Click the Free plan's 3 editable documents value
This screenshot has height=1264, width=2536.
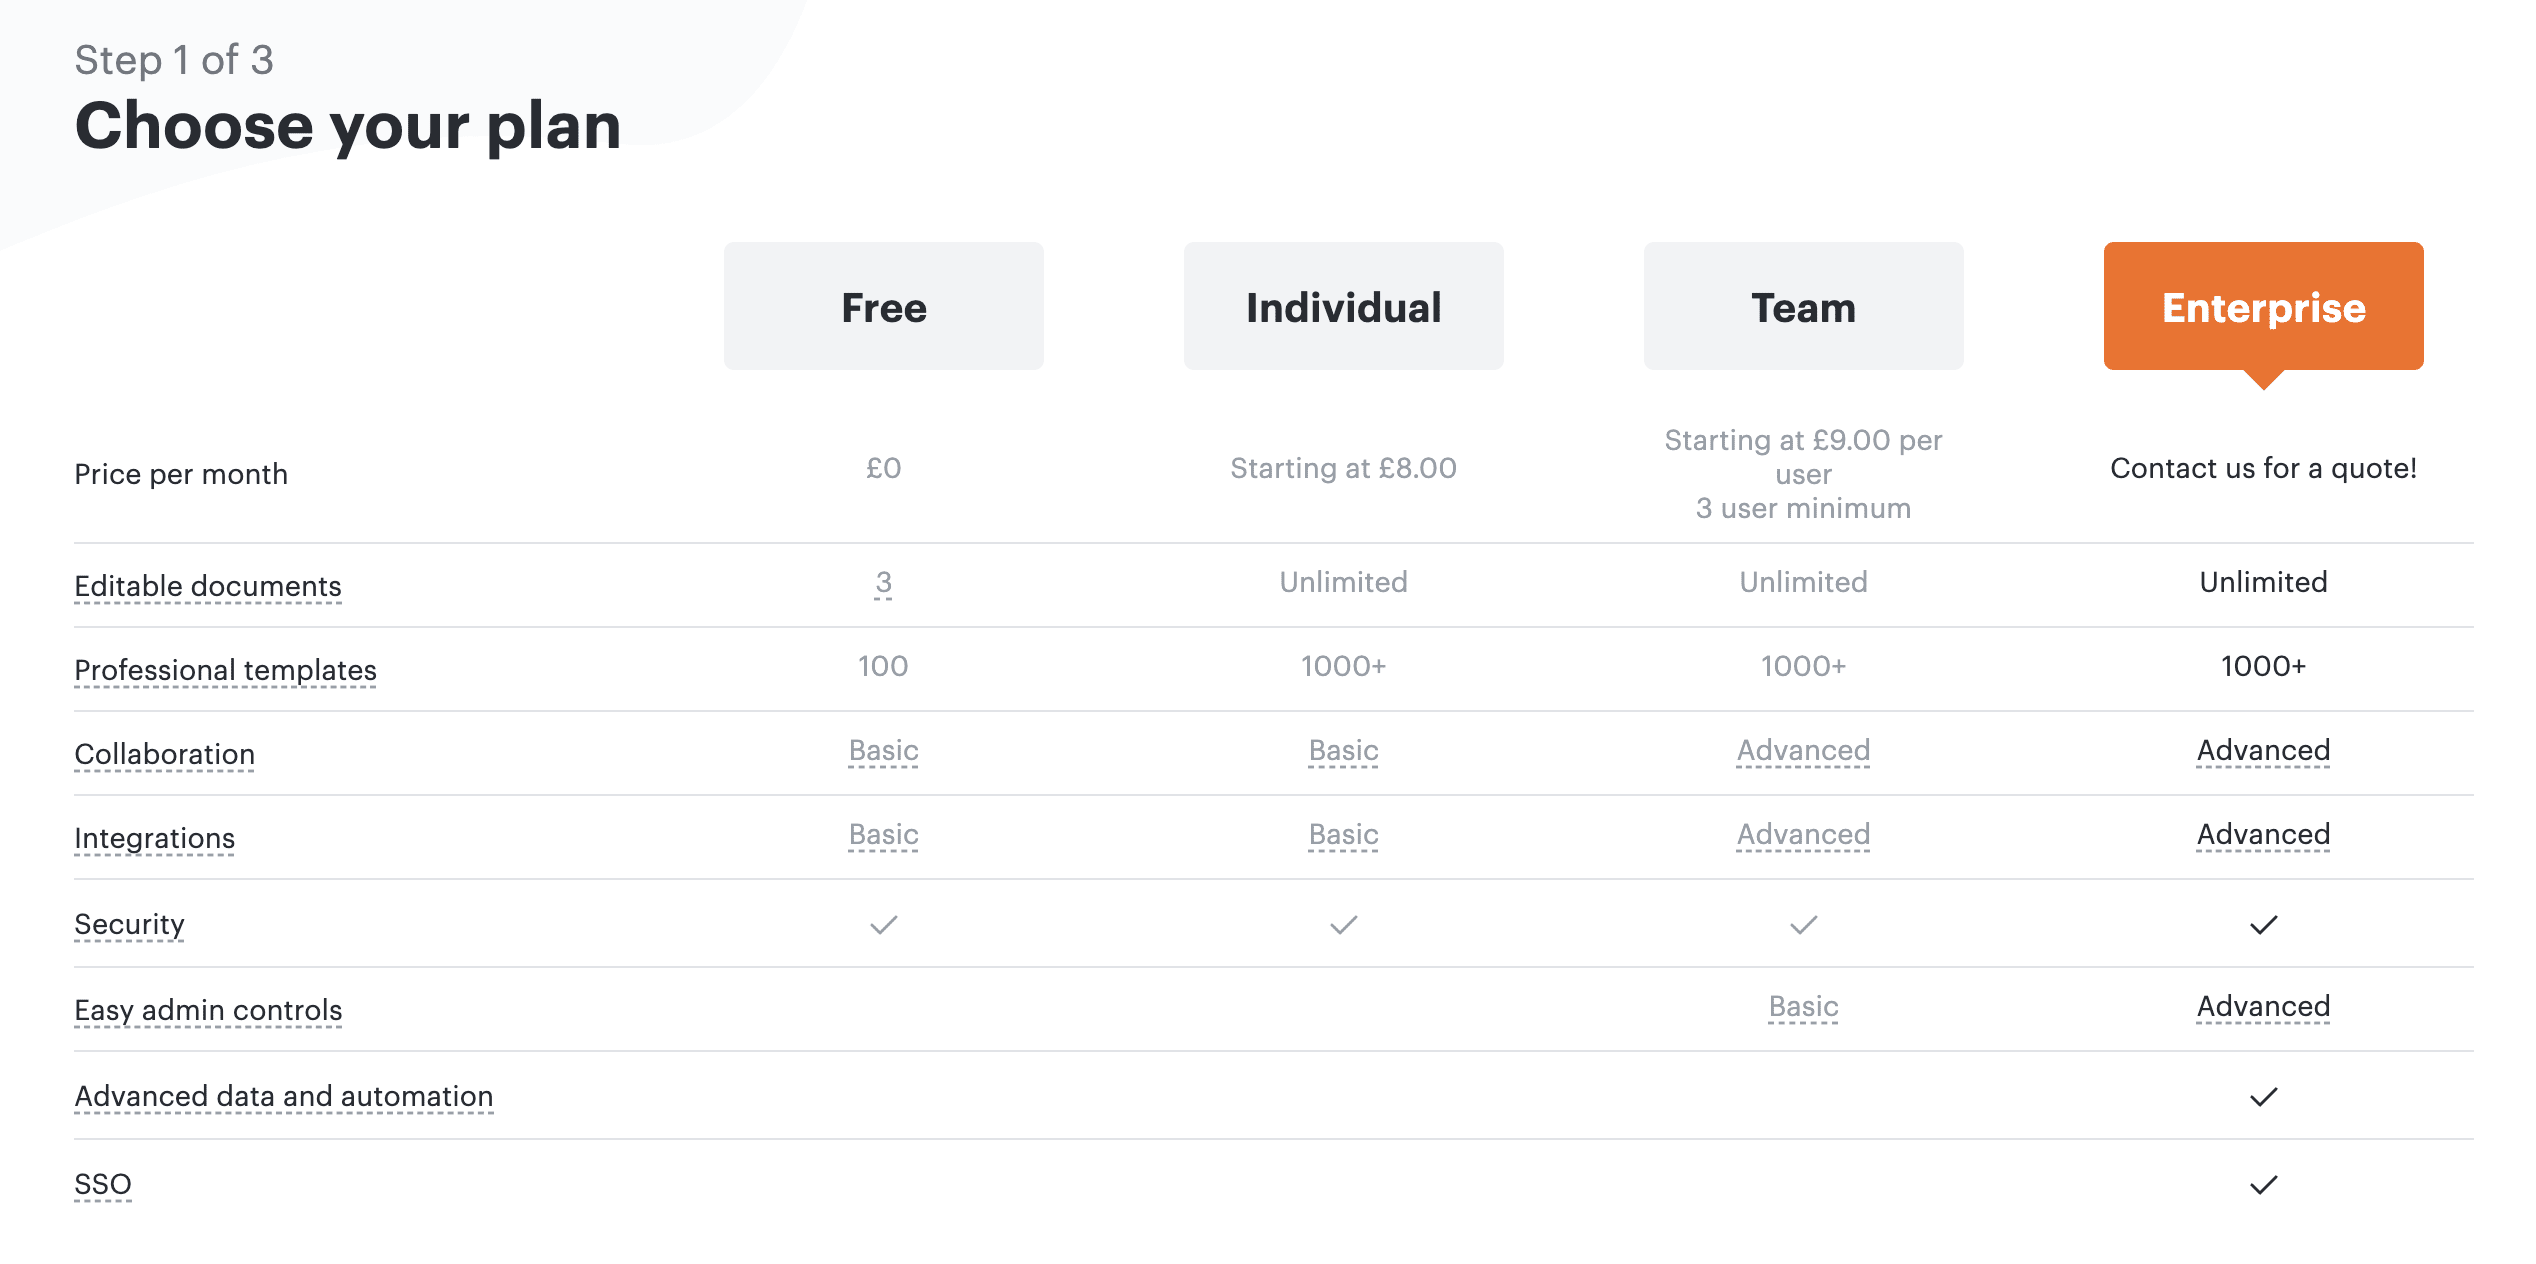883,582
